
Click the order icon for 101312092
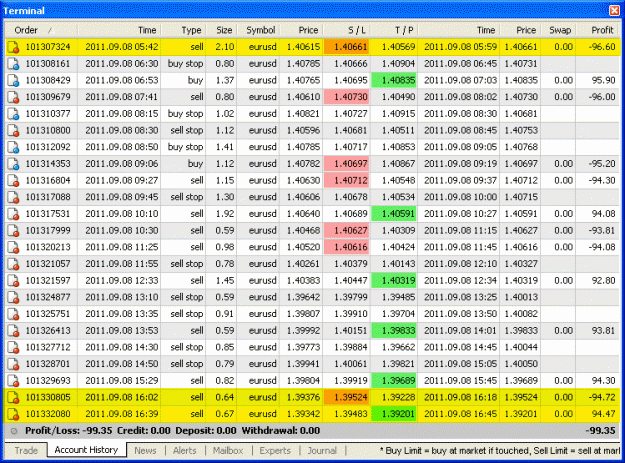(13, 147)
